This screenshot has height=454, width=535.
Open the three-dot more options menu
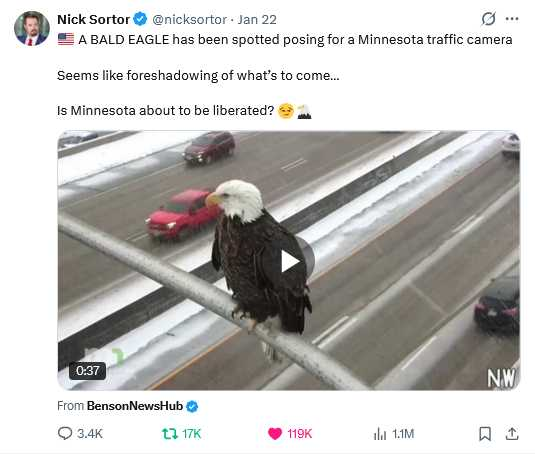point(512,19)
